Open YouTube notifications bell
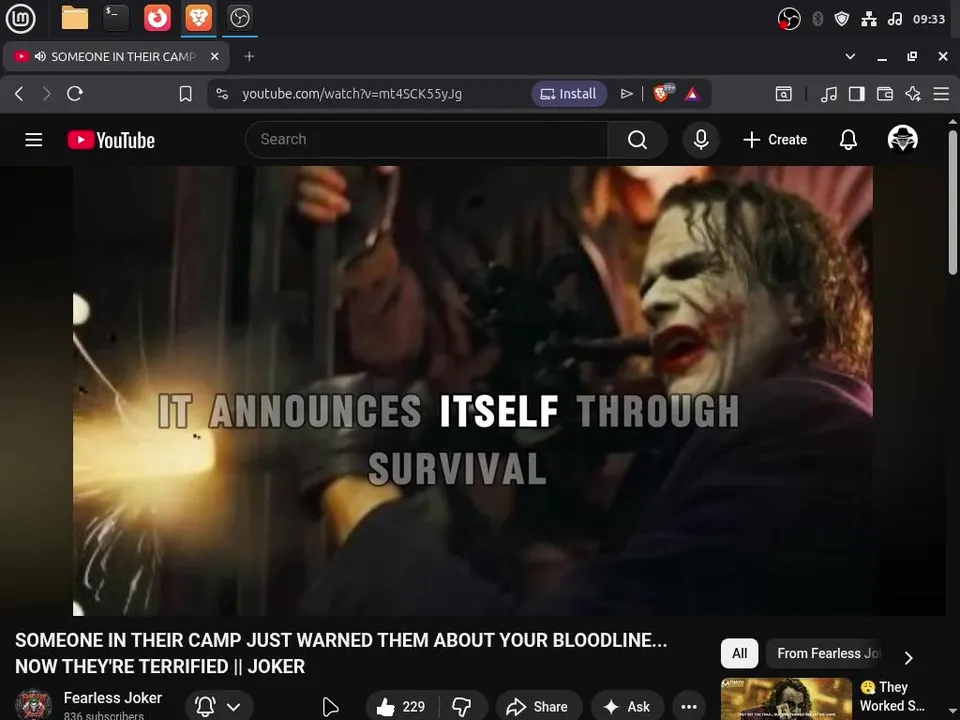The width and height of the screenshot is (960, 720). [x=848, y=140]
